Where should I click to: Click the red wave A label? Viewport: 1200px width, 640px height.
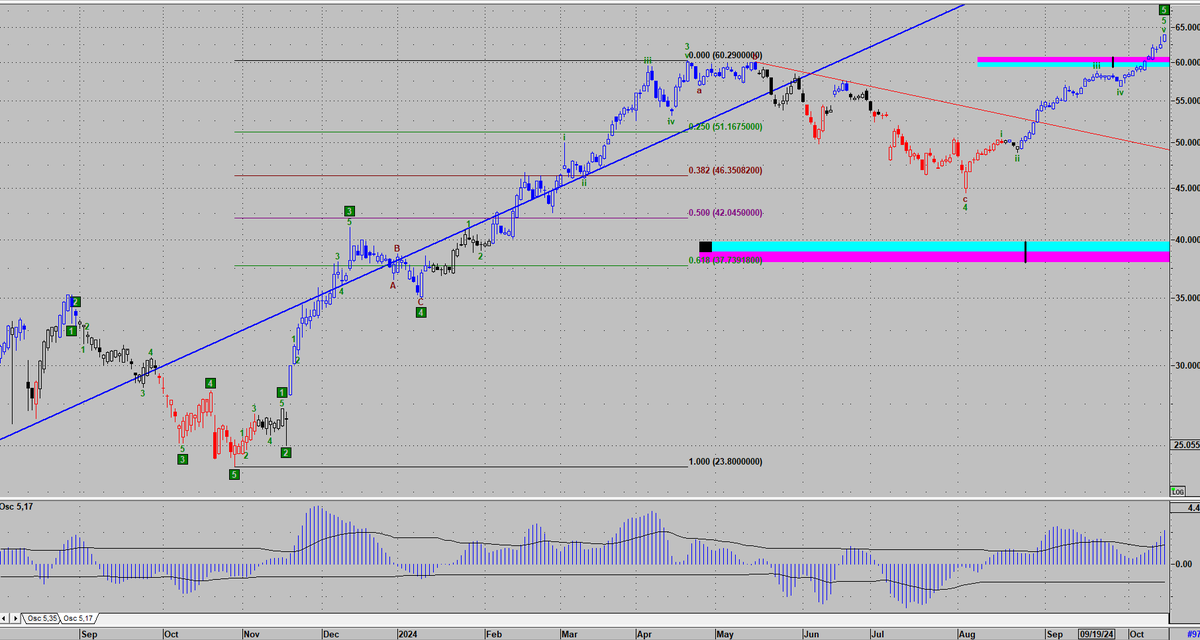(392, 284)
